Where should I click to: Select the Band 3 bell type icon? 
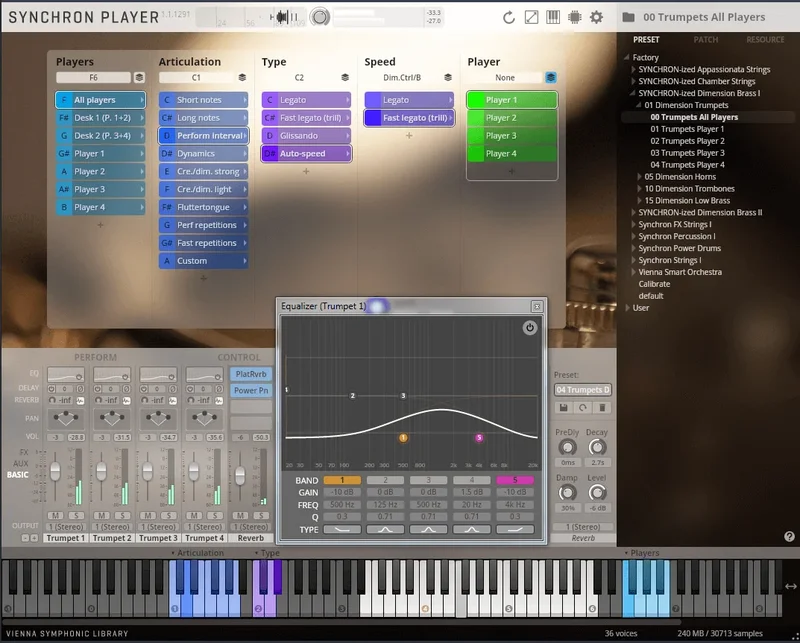(x=429, y=530)
